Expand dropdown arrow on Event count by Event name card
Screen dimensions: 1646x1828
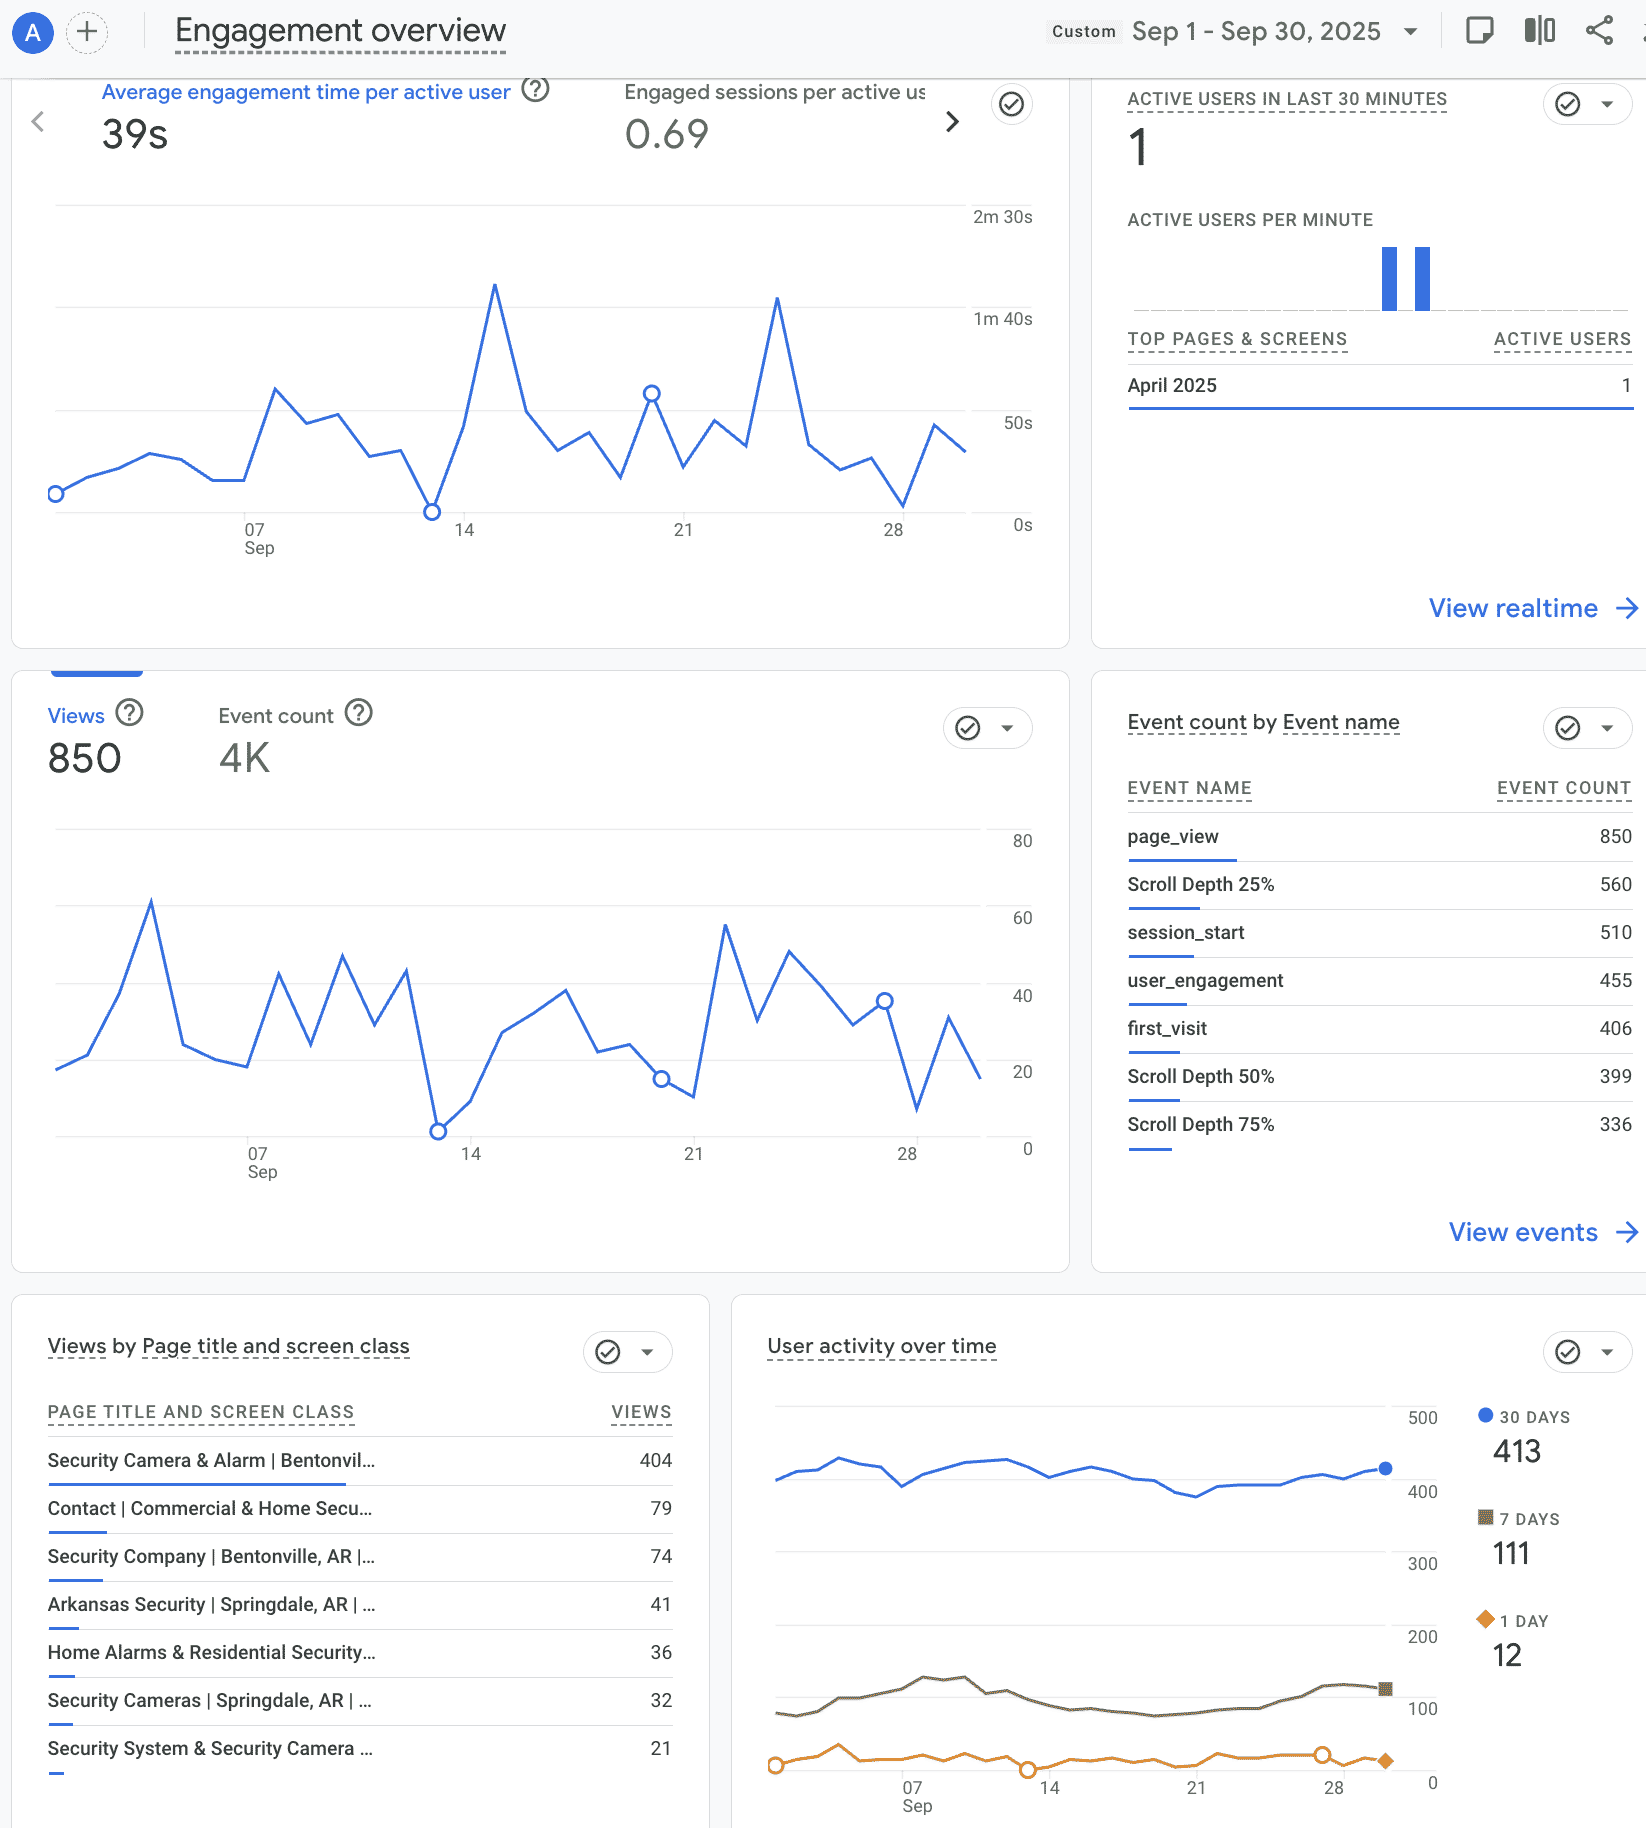(x=1607, y=728)
